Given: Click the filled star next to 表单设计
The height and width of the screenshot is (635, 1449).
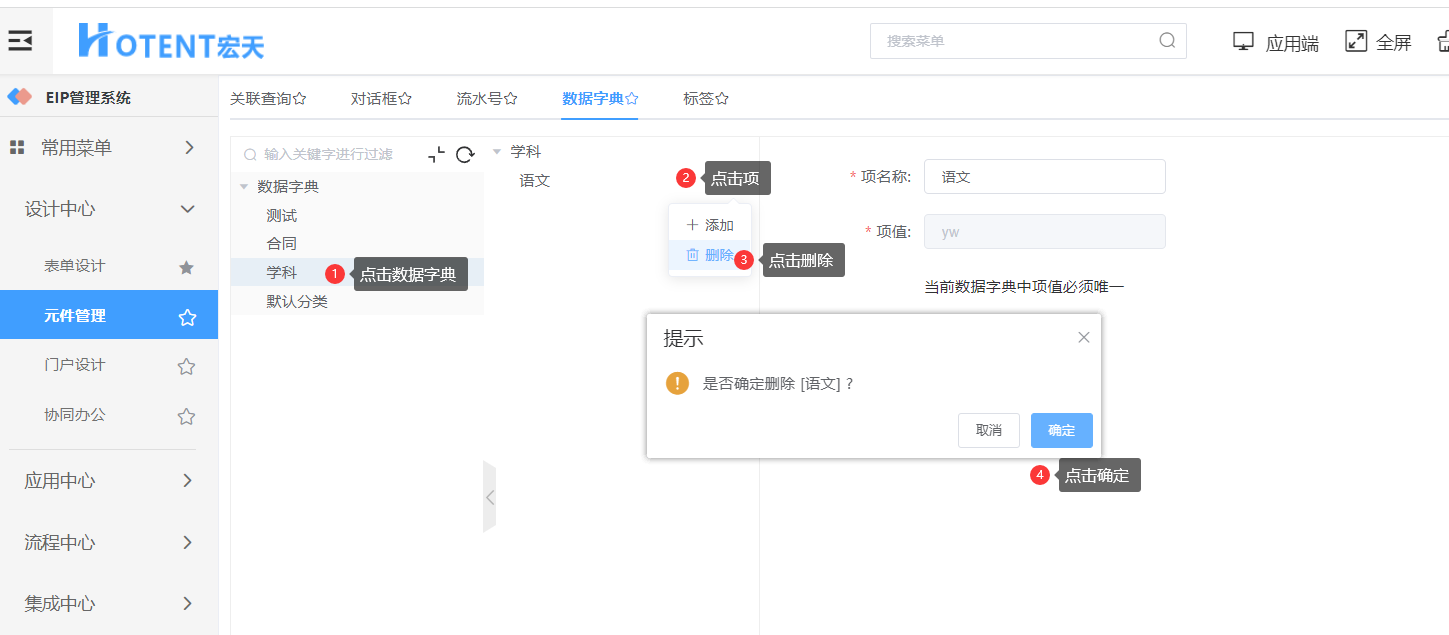Looking at the screenshot, I should (x=186, y=267).
